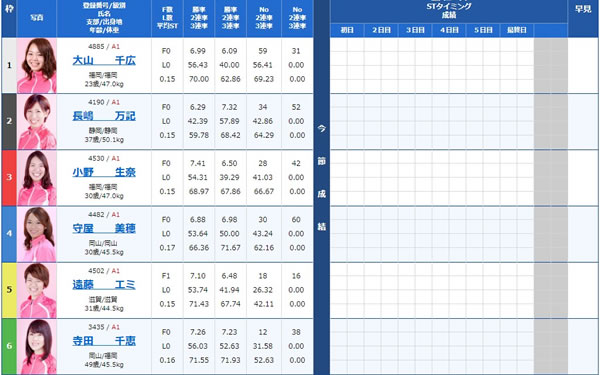Click the 23歳/47.0kg text

[x=104, y=84]
